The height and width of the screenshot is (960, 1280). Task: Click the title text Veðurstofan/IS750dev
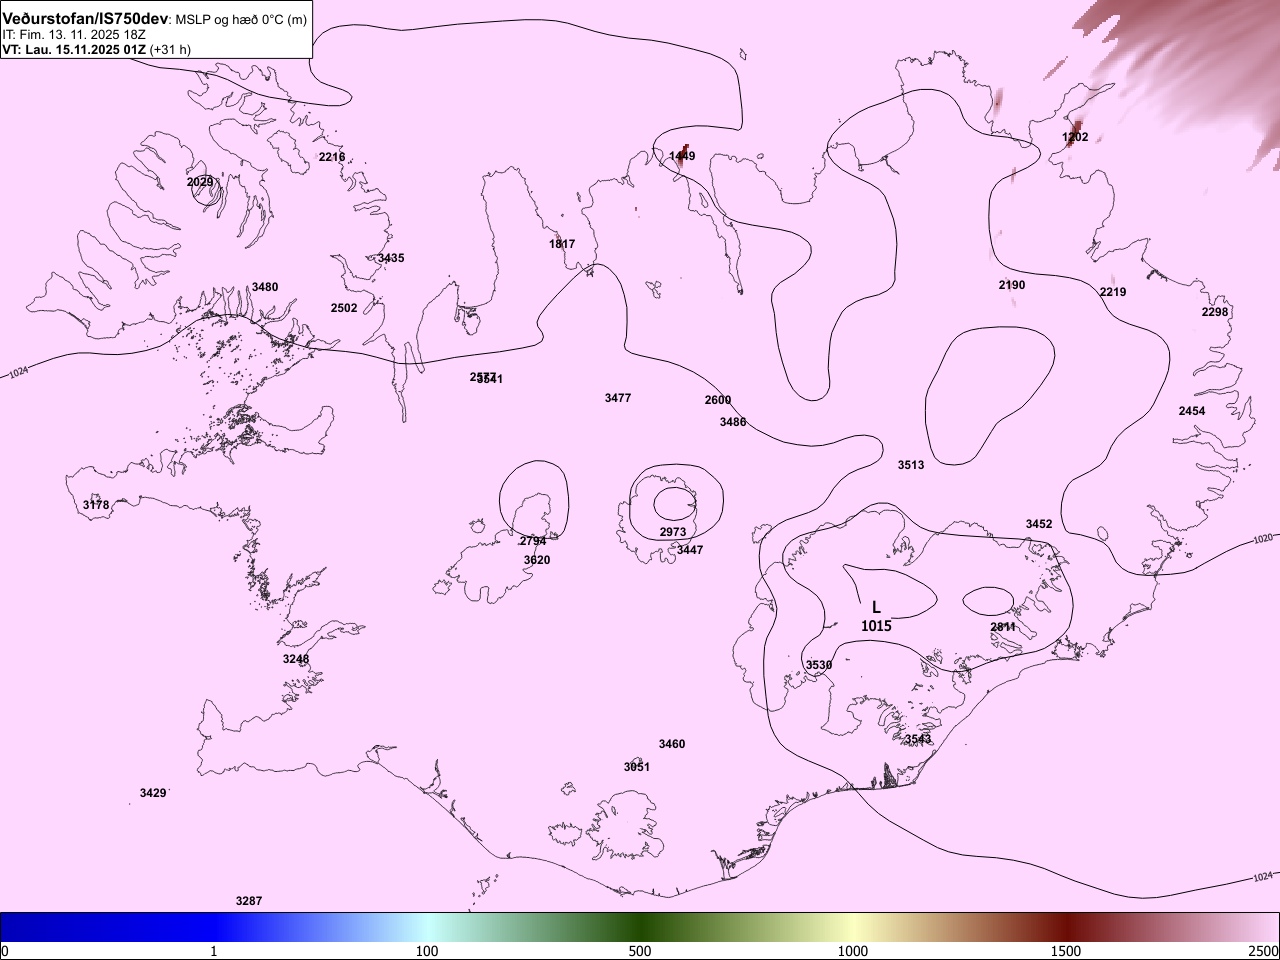(x=86, y=19)
